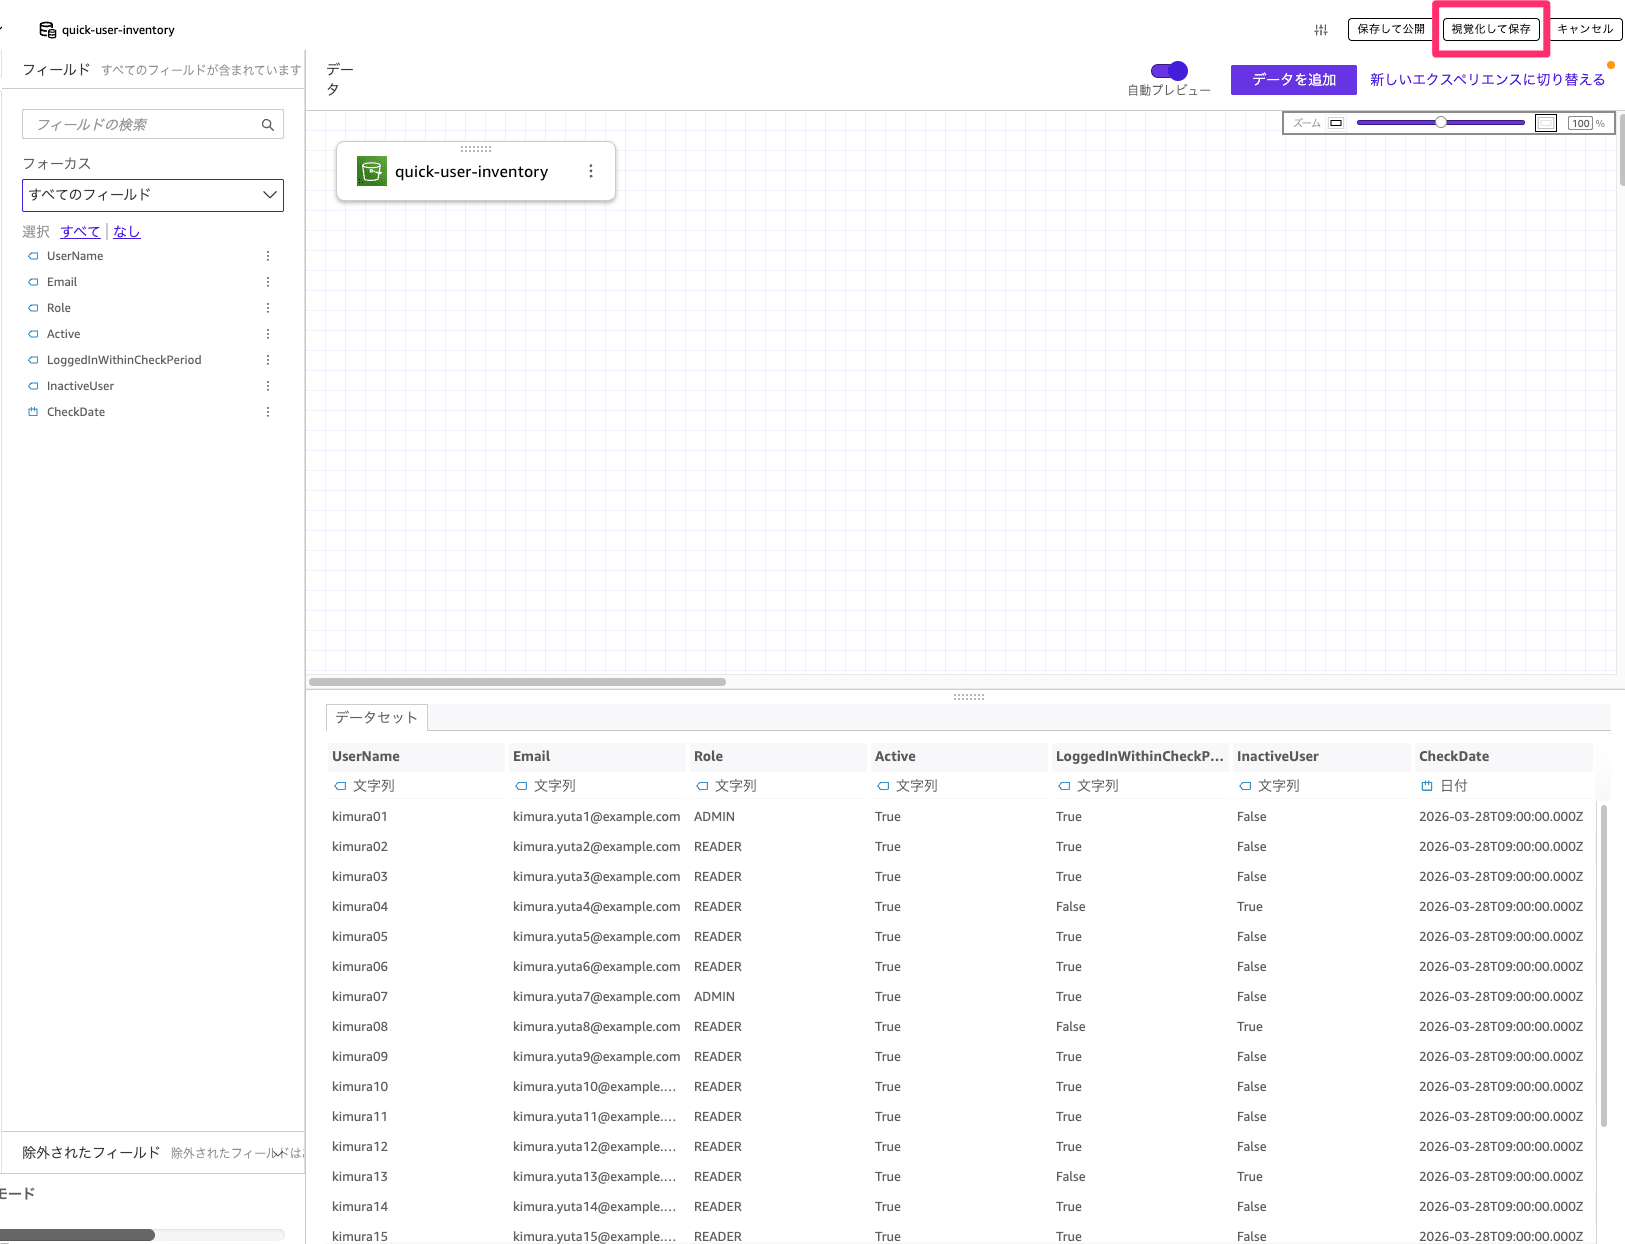Toggle 自動プレビュー off
This screenshot has height=1244, width=1625.
[1167, 70]
